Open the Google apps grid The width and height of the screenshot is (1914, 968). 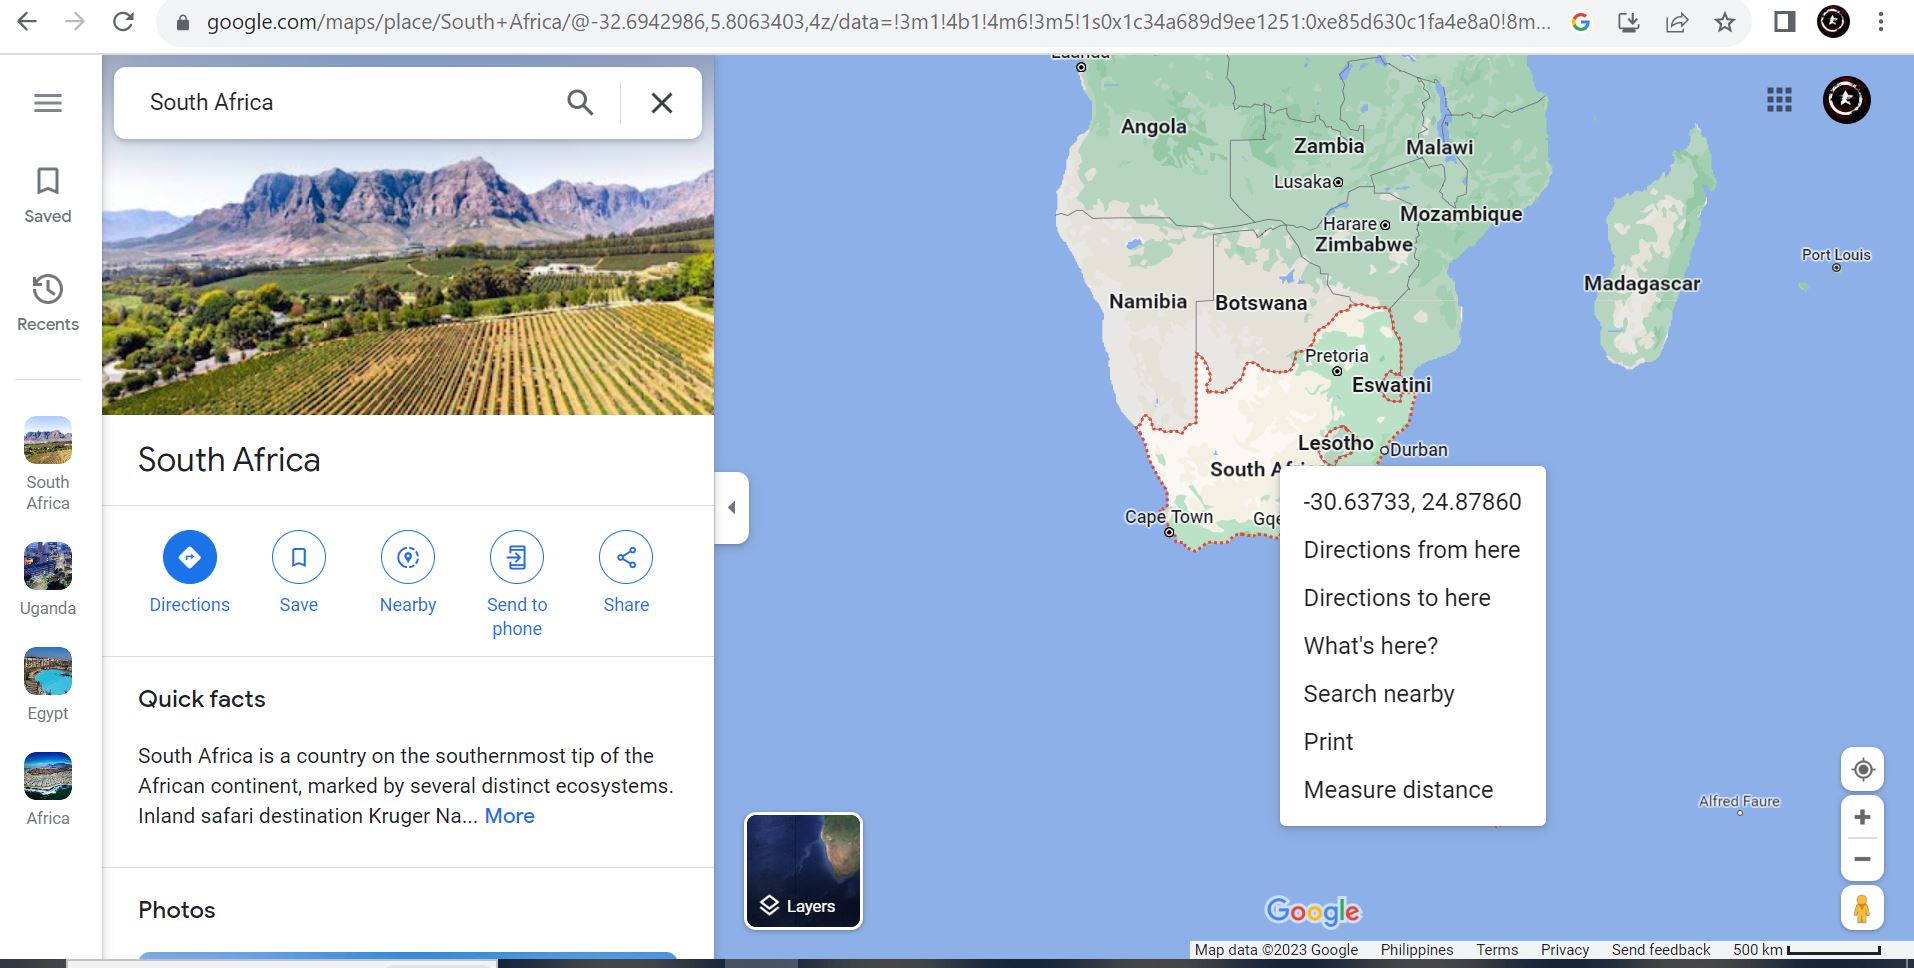(x=1779, y=100)
